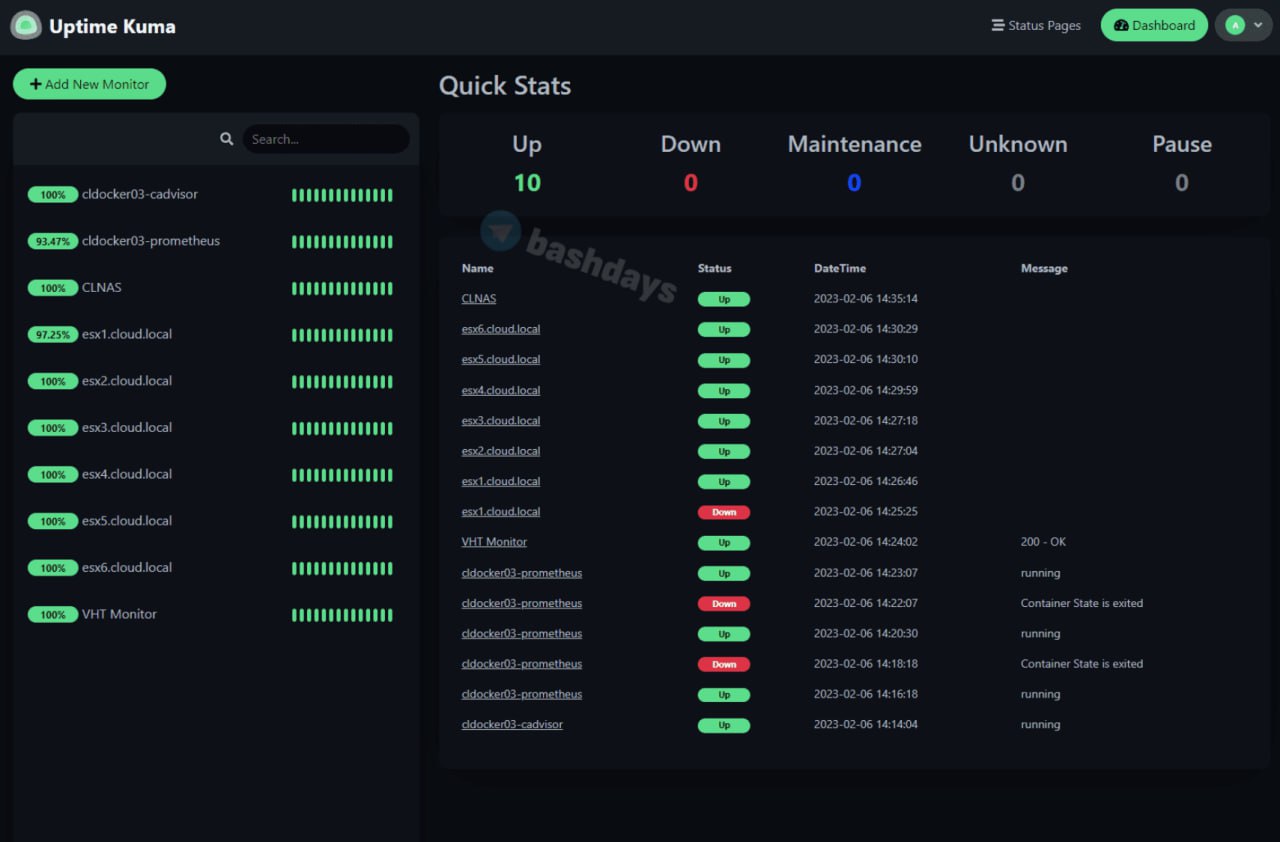
Task: Click the Name column header
Action: tap(477, 268)
